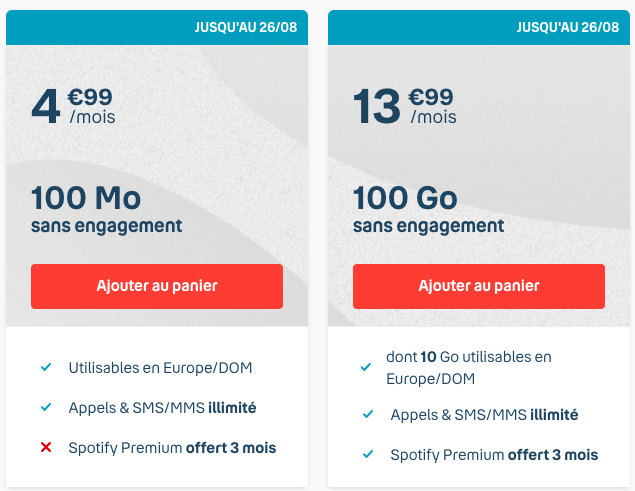Click Appels & SMS/MMS illimité on 100 Go card

coord(484,415)
